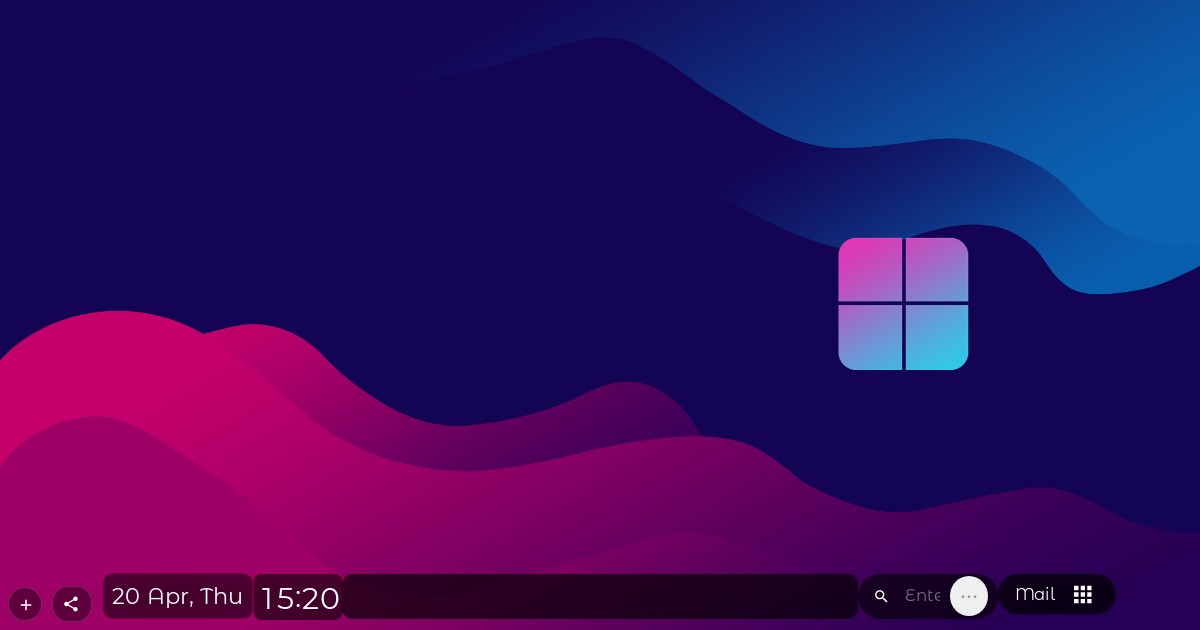Click the four-pane window logo on wallpaper

click(x=903, y=304)
